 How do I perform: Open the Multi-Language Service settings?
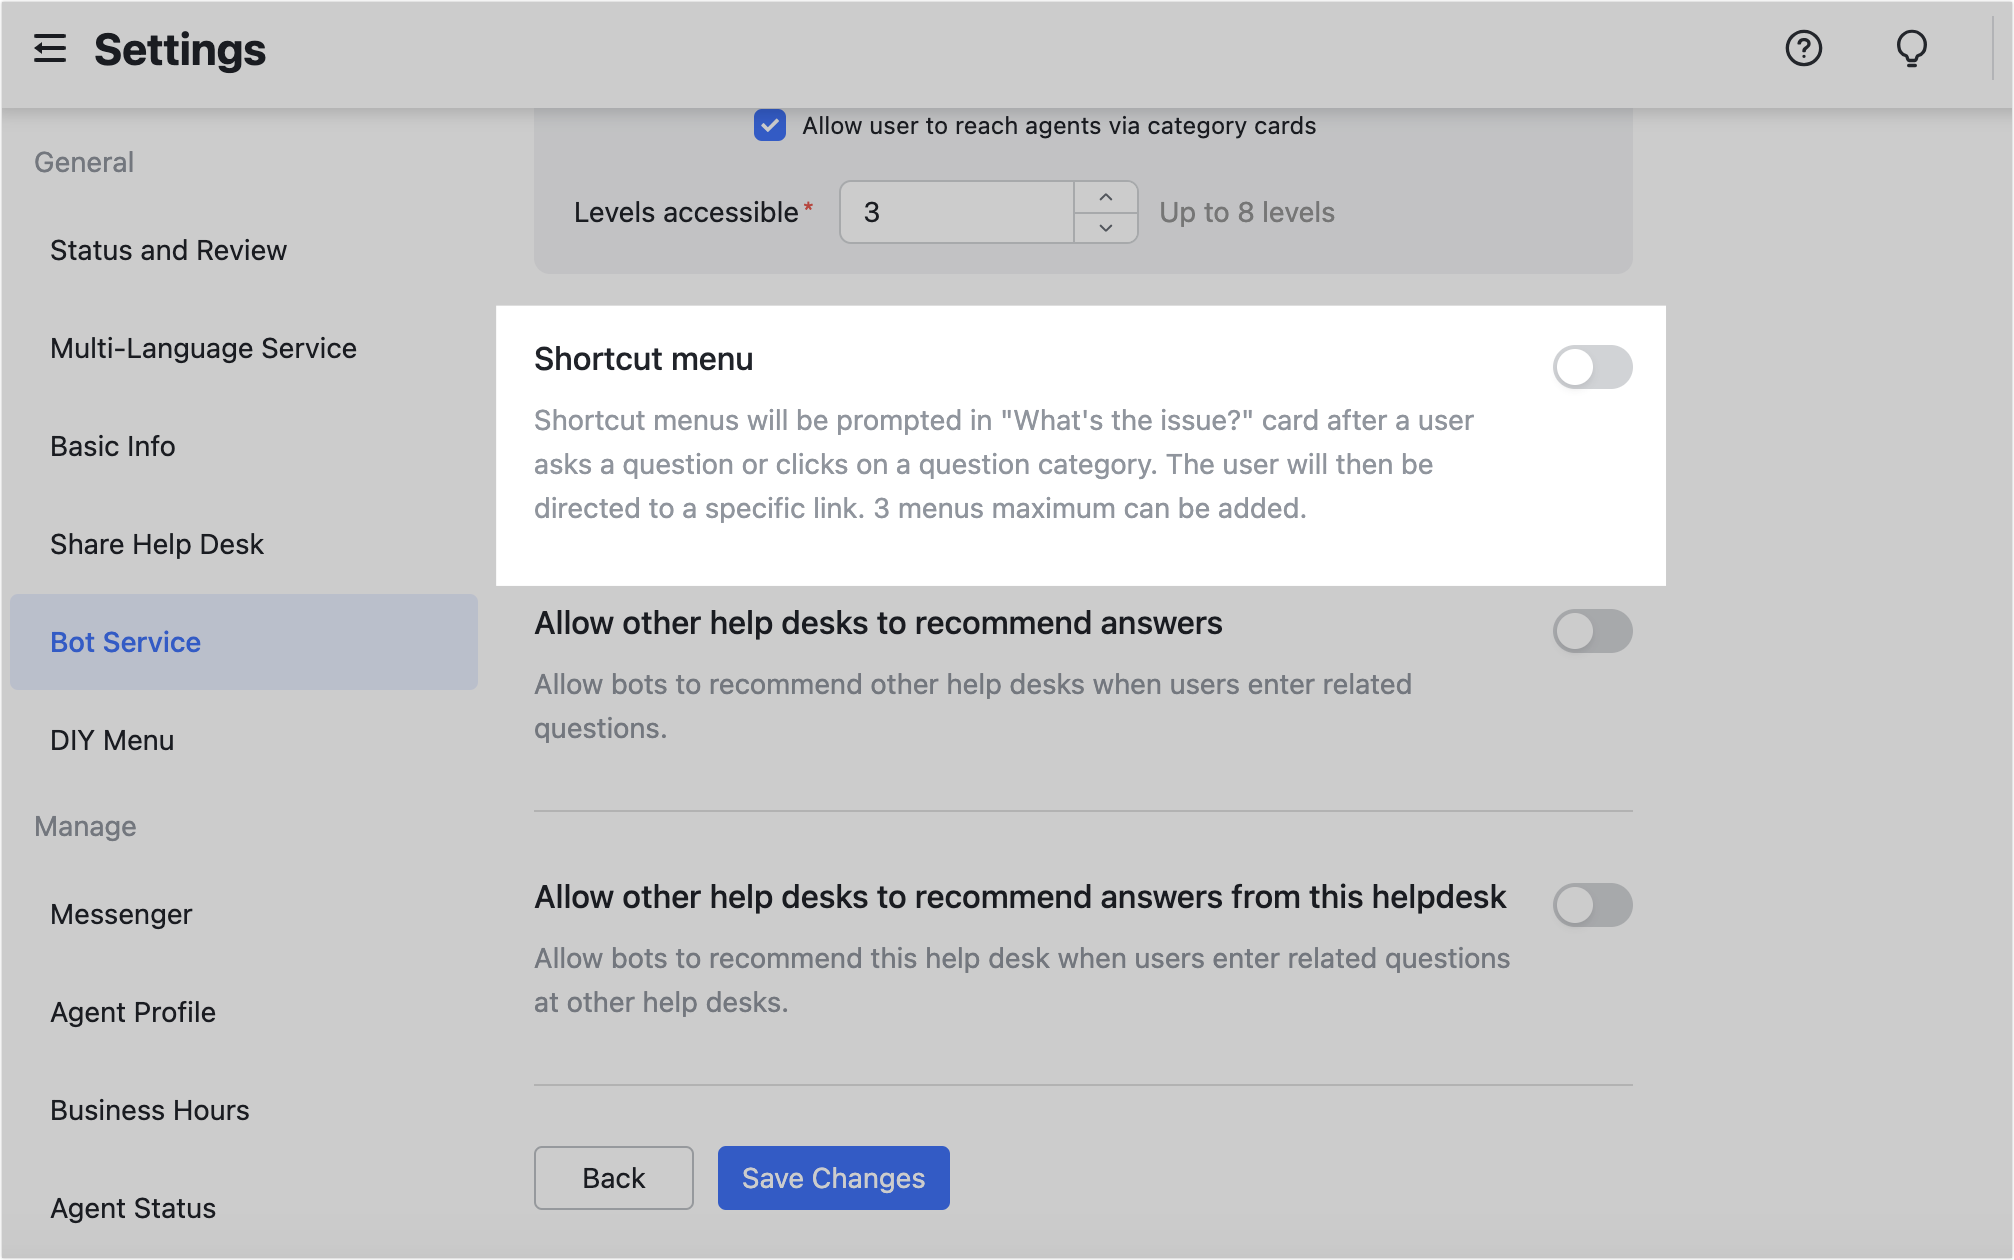(x=203, y=348)
